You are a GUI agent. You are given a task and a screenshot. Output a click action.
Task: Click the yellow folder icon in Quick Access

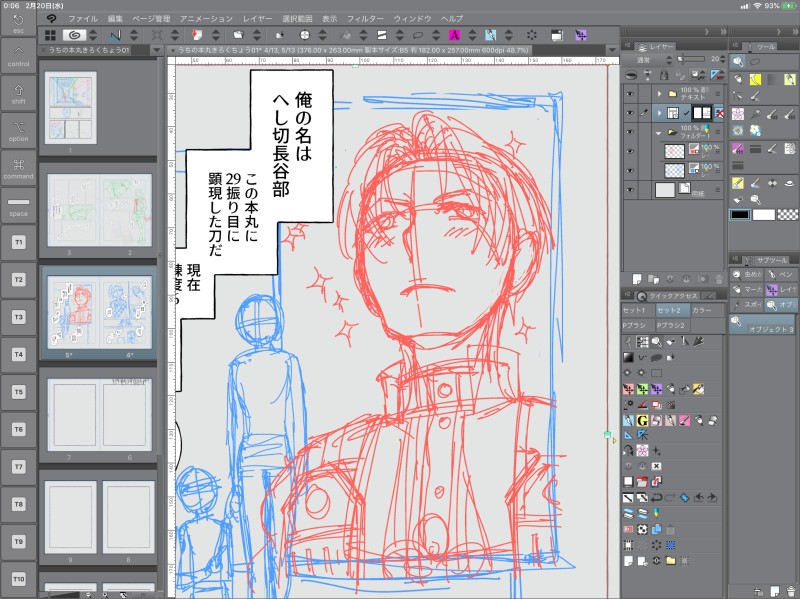tap(670, 560)
